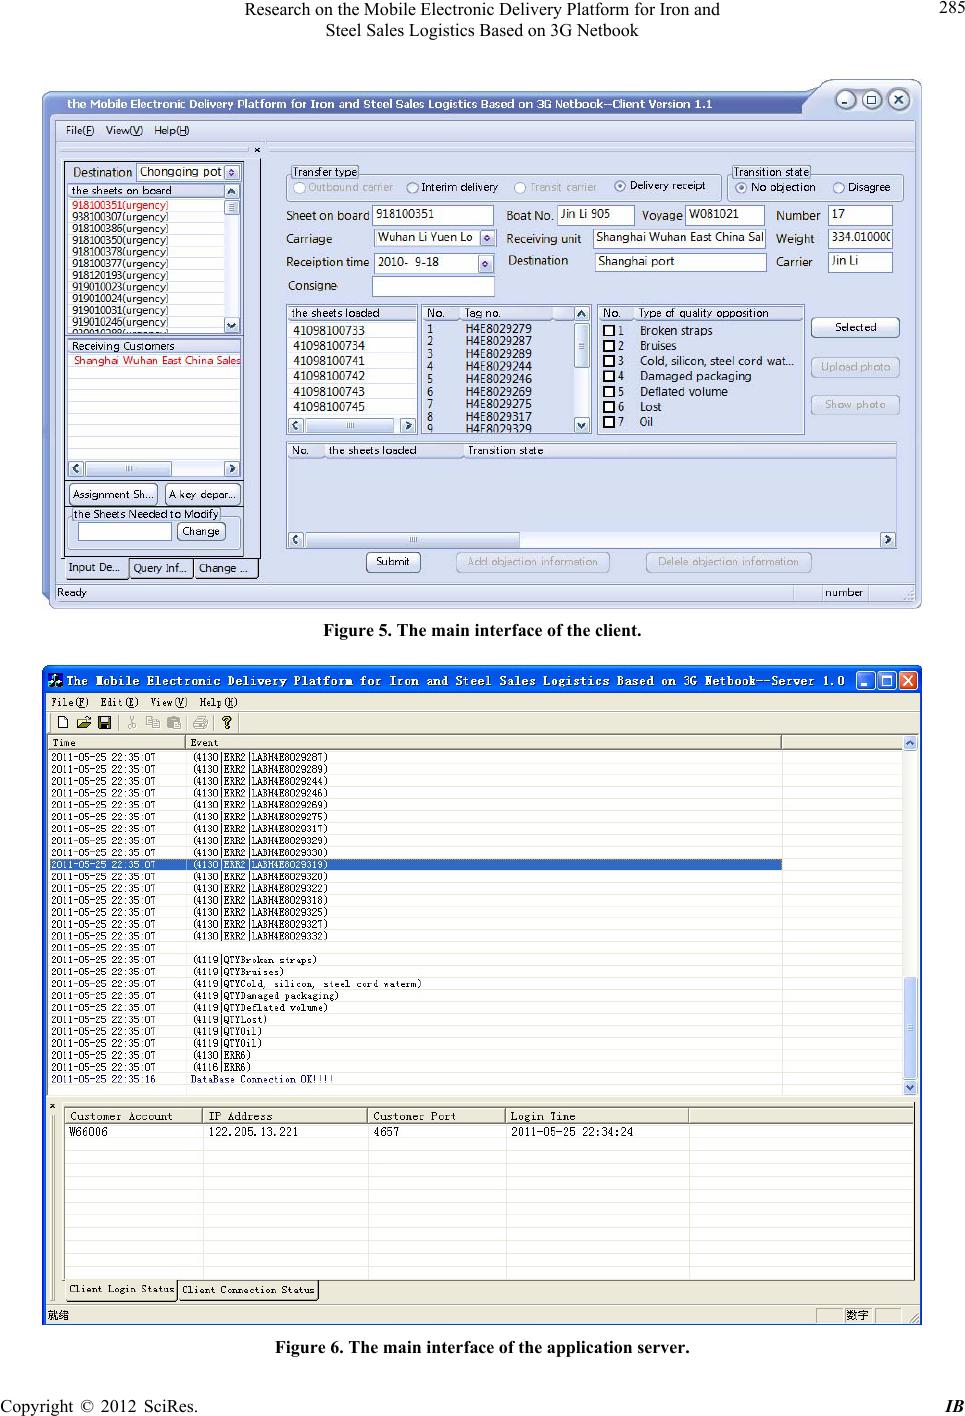
Task: Choose the No objection transition state
Action: tap(741, 187)
